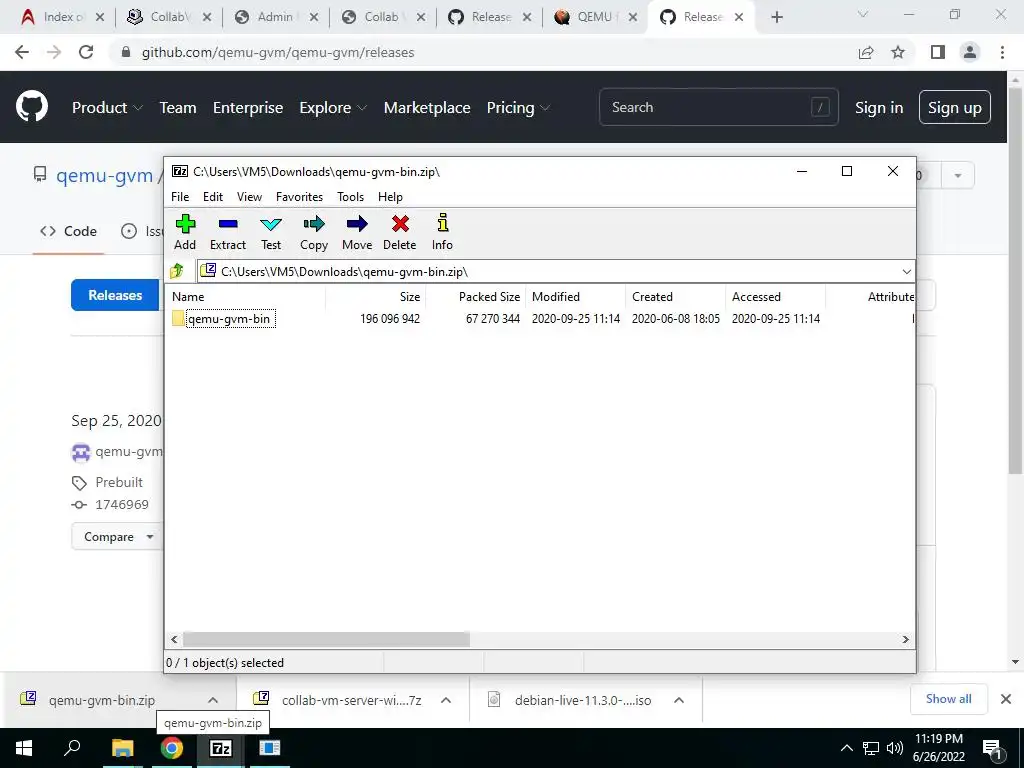Open the Favorites menu in 7-Zip

pos(299,197)
